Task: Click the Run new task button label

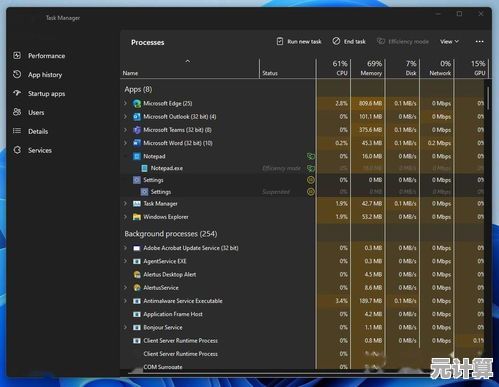Action: (304, 42)
